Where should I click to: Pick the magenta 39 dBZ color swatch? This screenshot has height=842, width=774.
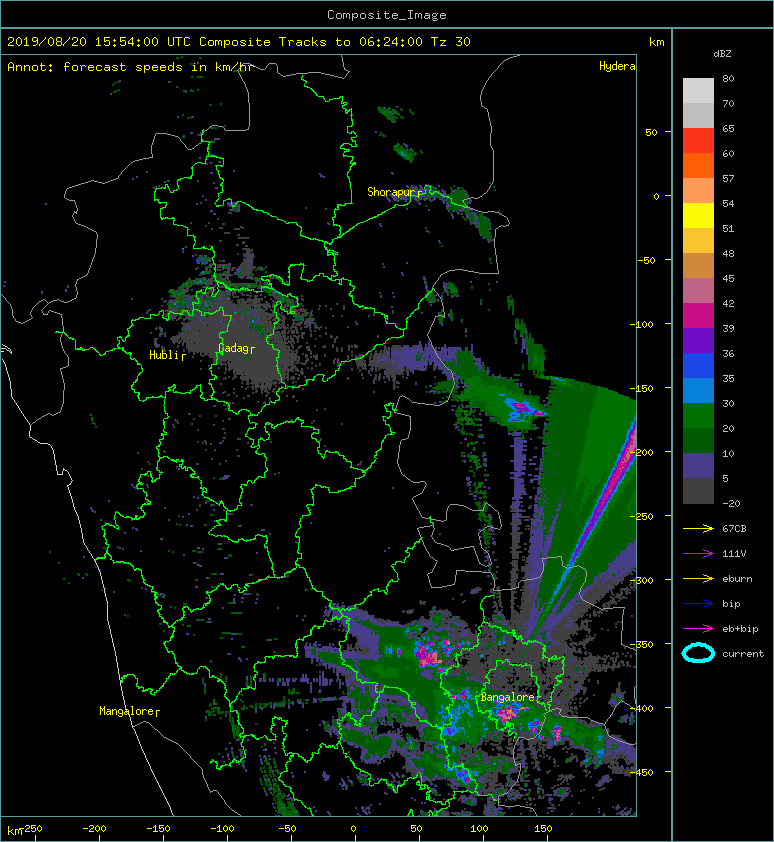(x=698, y=316)
